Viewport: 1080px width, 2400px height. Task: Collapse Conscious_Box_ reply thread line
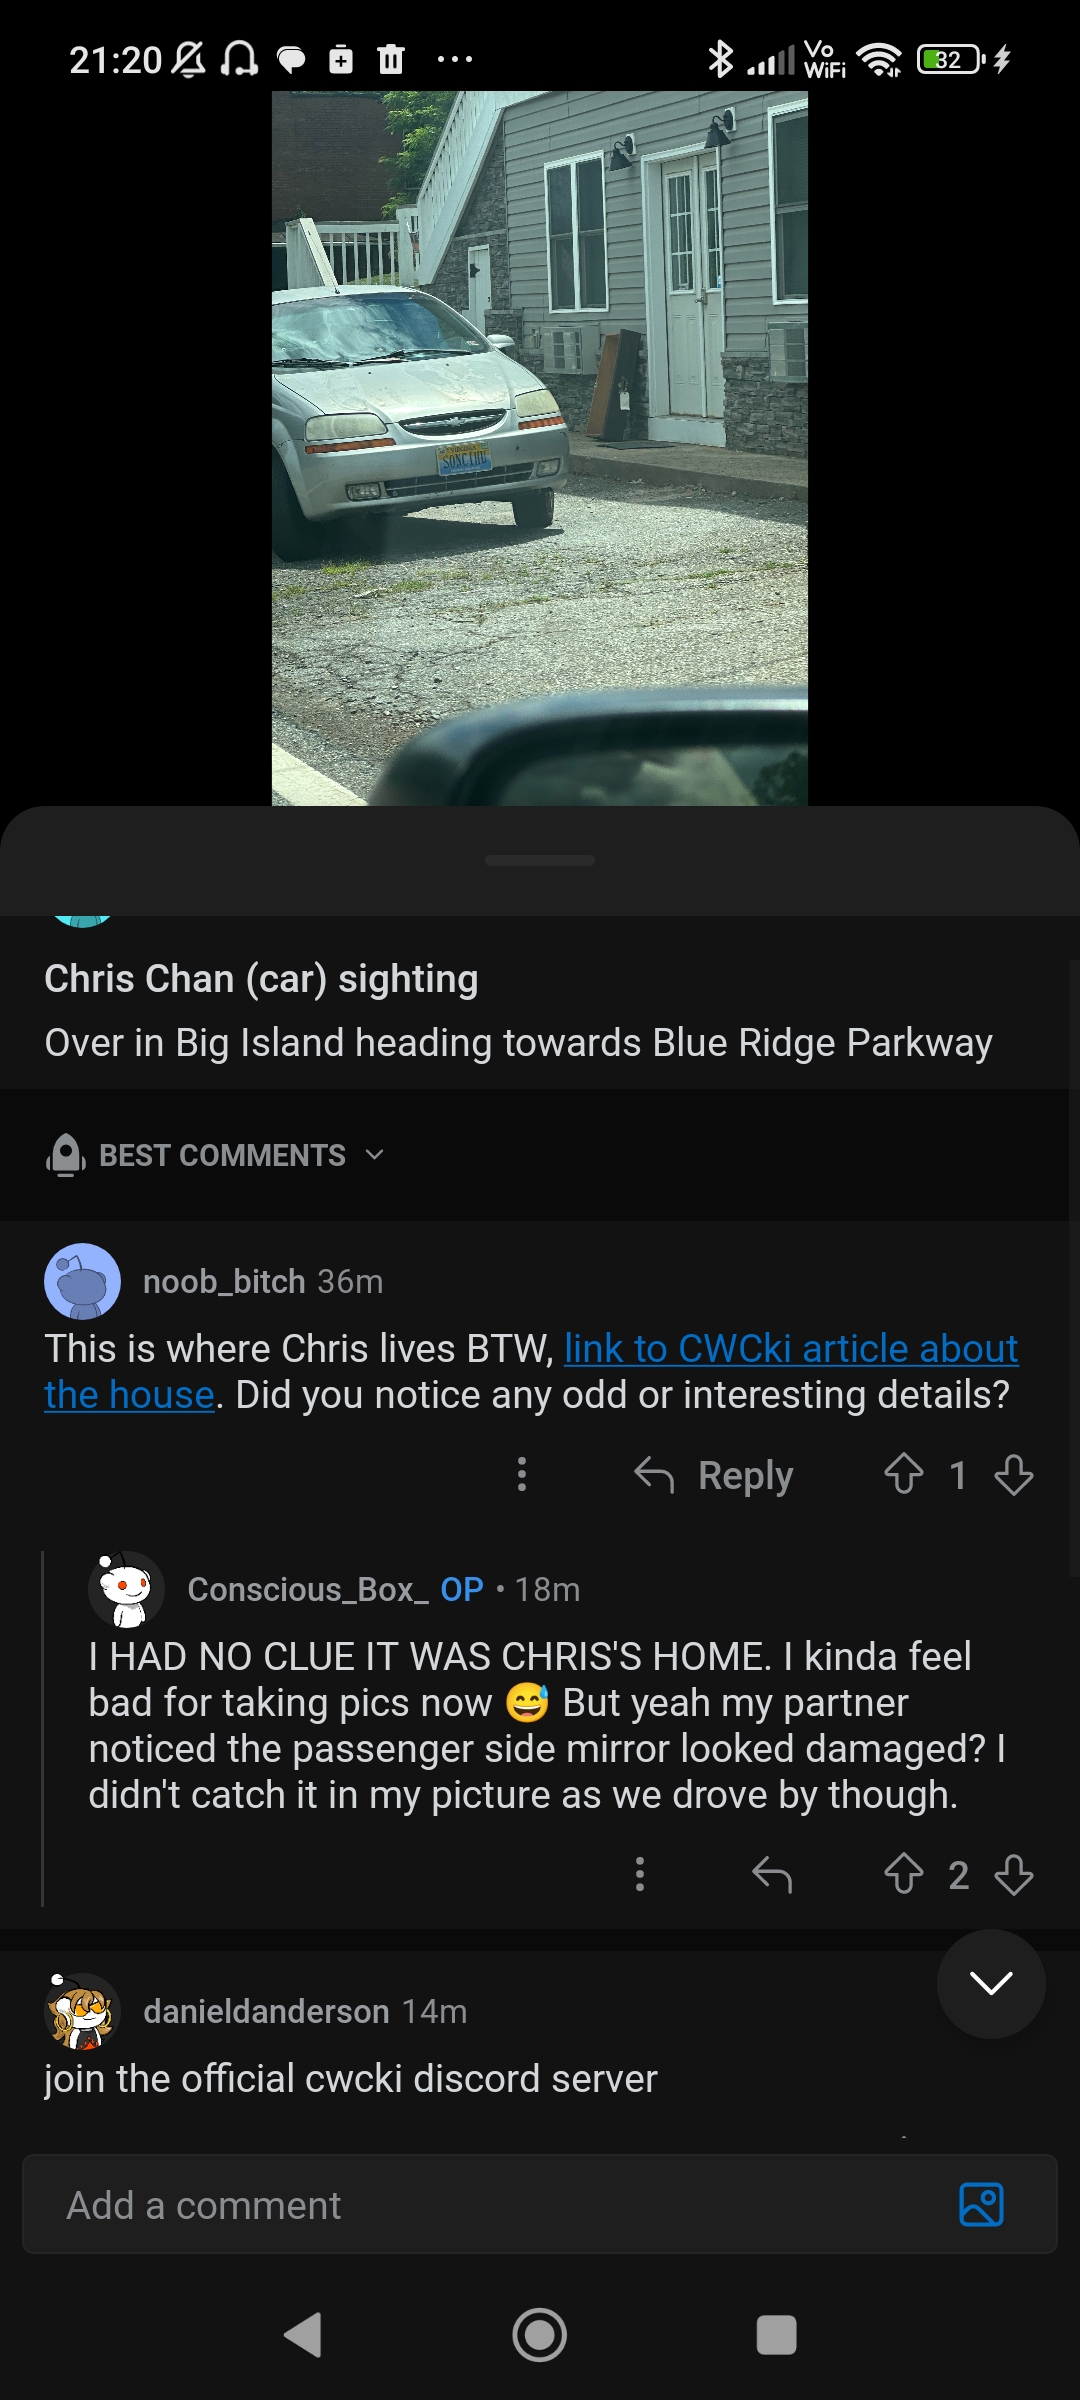pos(43,1728)
